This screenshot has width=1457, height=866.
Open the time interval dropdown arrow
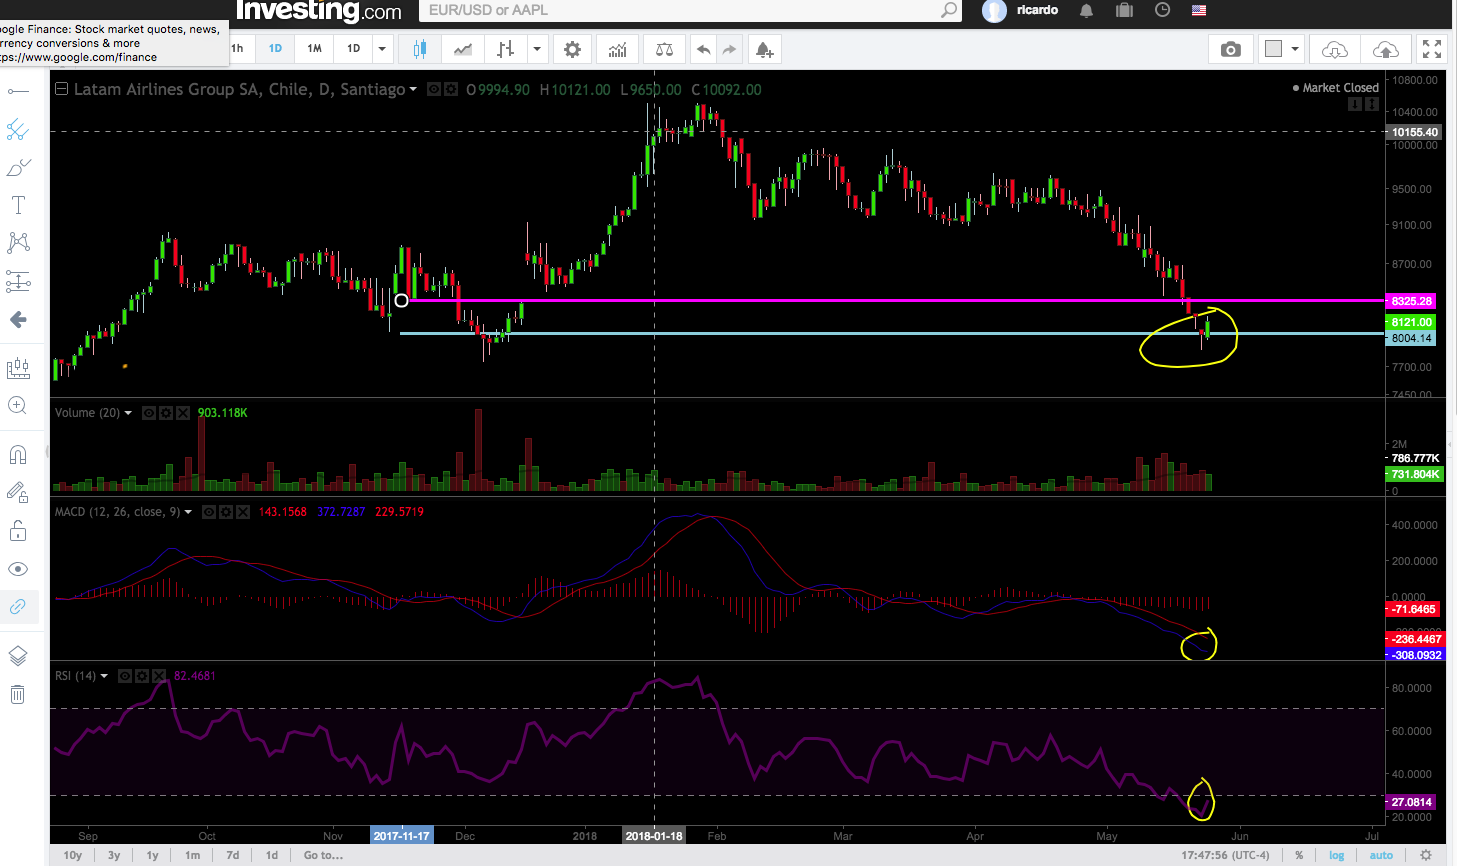pyautogui.click(x=381, y=48)
